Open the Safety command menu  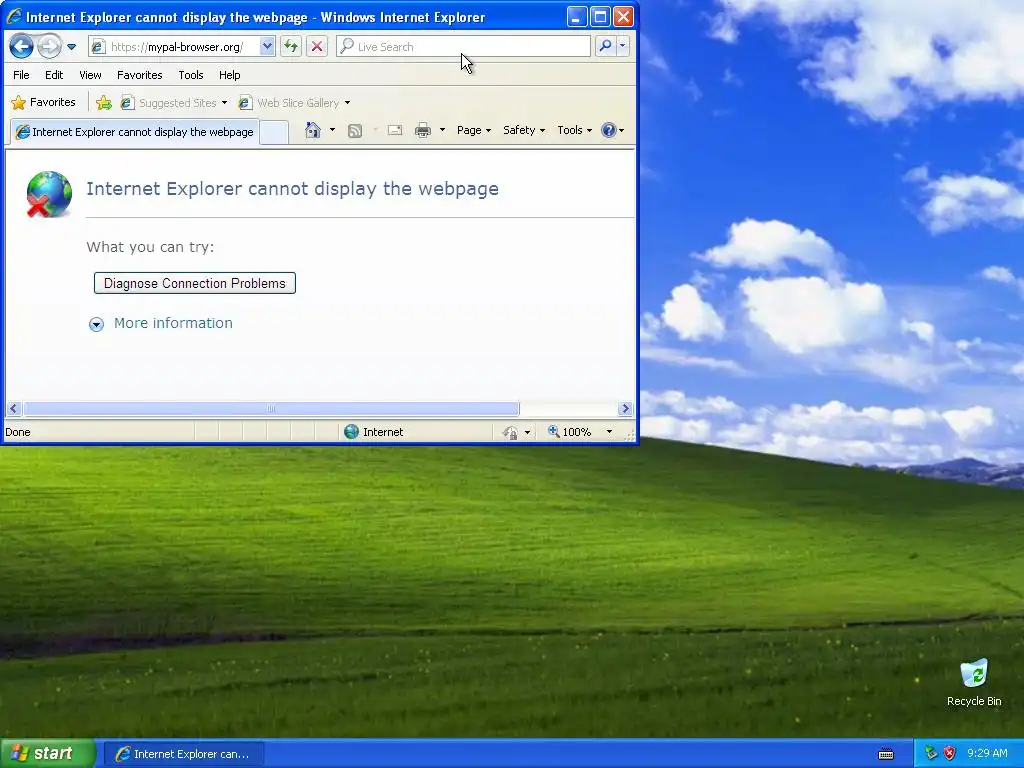[x=524, y=130]
